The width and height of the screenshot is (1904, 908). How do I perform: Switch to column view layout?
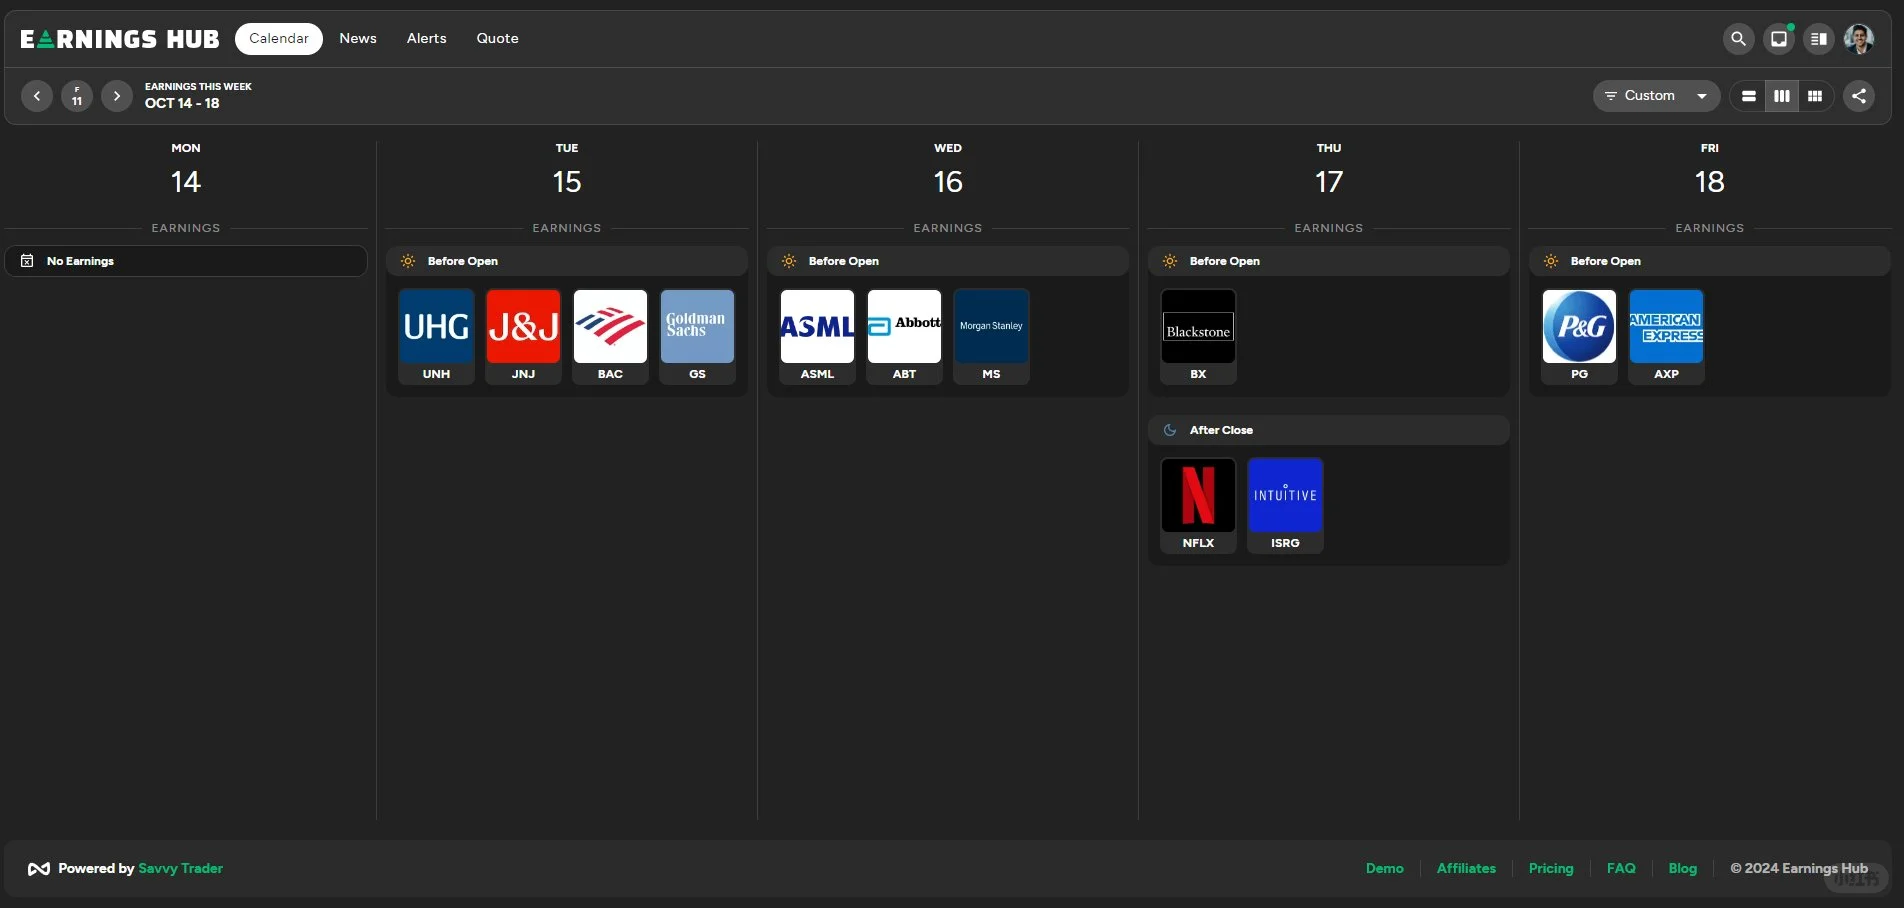point(1782,96)
